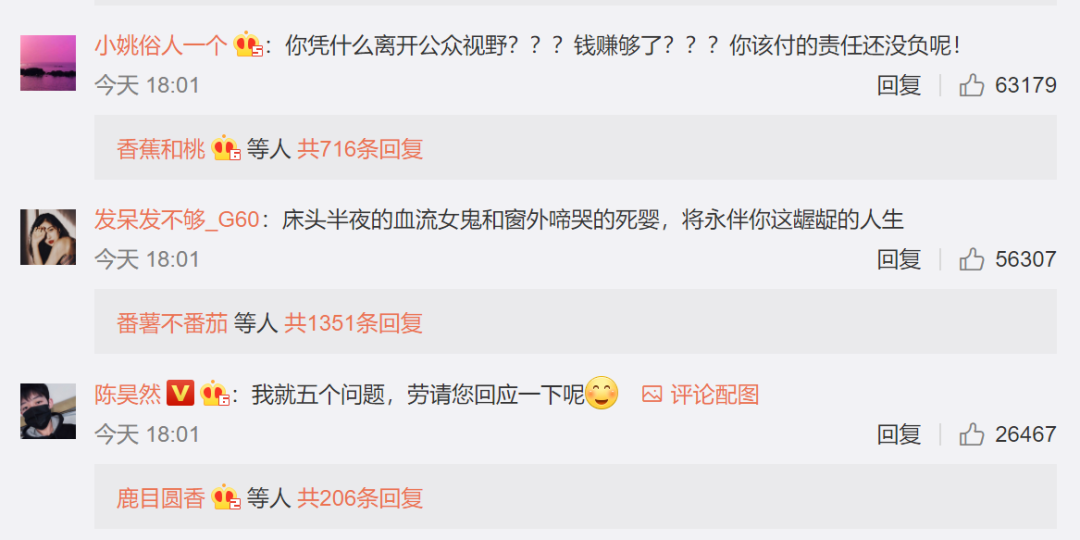The image size is (1080, 540).
Task: Expand 共1351条回复 replies thread
Action: click(x=354, y=323)
